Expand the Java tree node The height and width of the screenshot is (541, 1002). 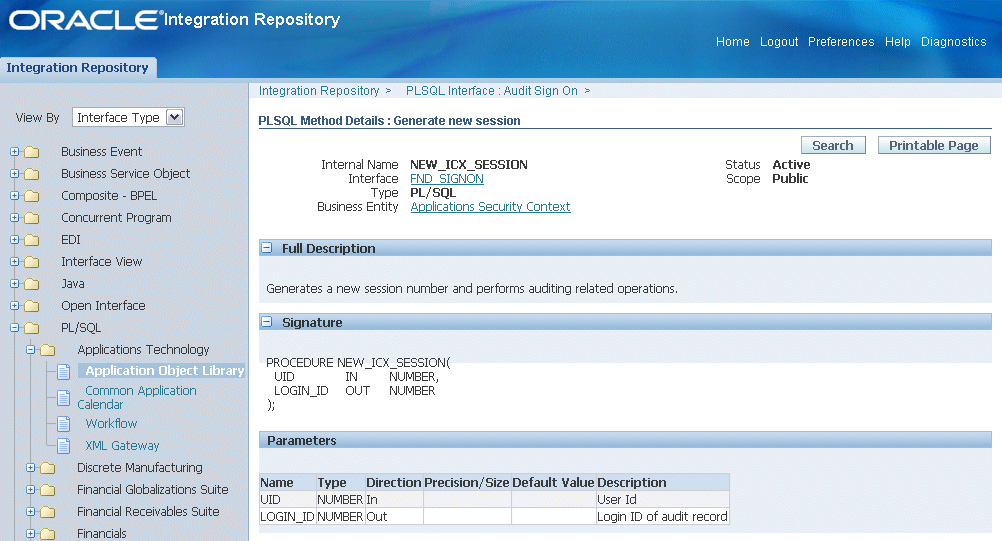[15, 284]
